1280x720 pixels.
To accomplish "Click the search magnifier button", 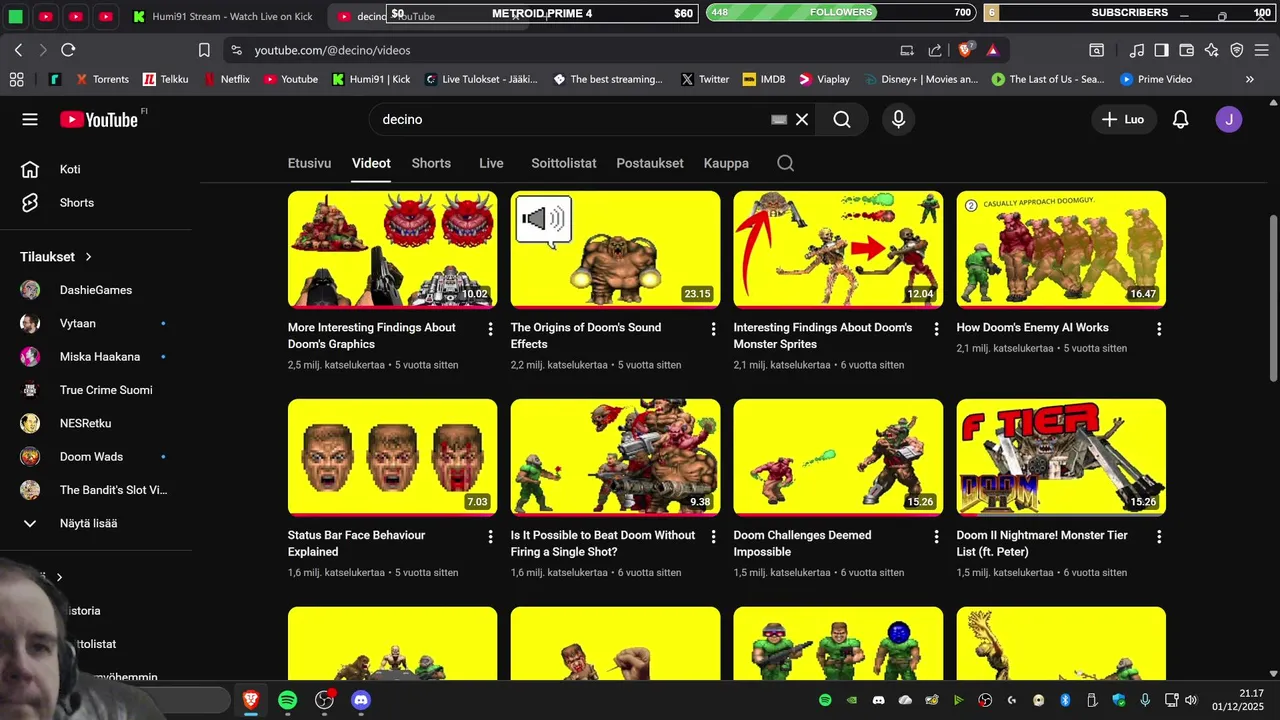I will coord(842,119).
